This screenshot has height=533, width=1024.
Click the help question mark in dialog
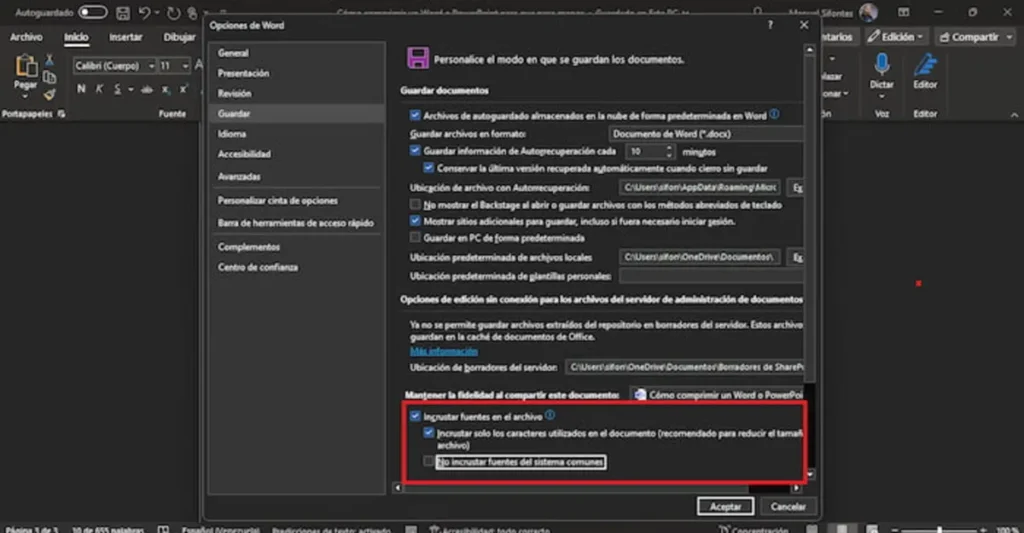pyautogui.click(x=771, y=25)
